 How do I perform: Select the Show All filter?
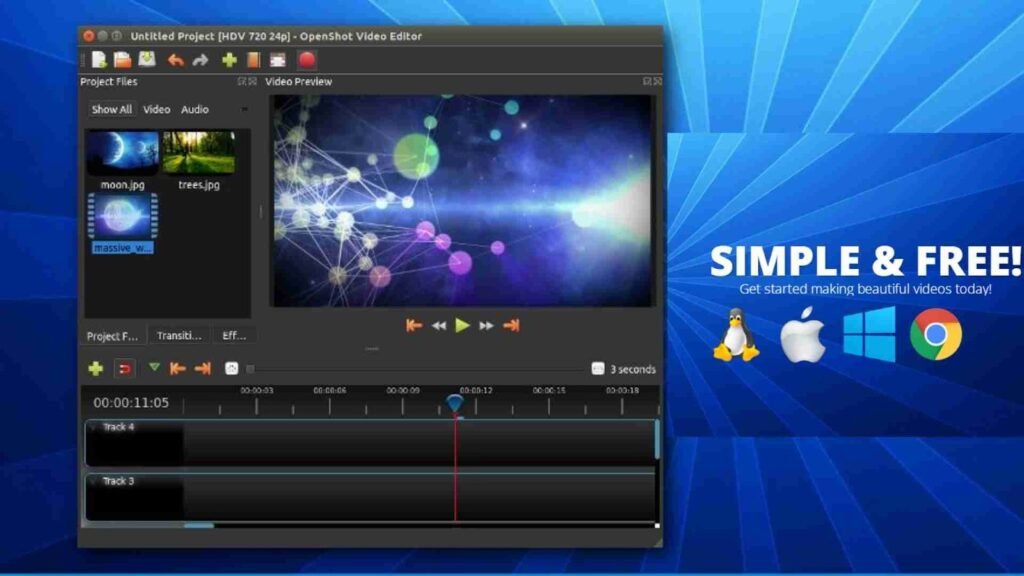tap(111, 110)
